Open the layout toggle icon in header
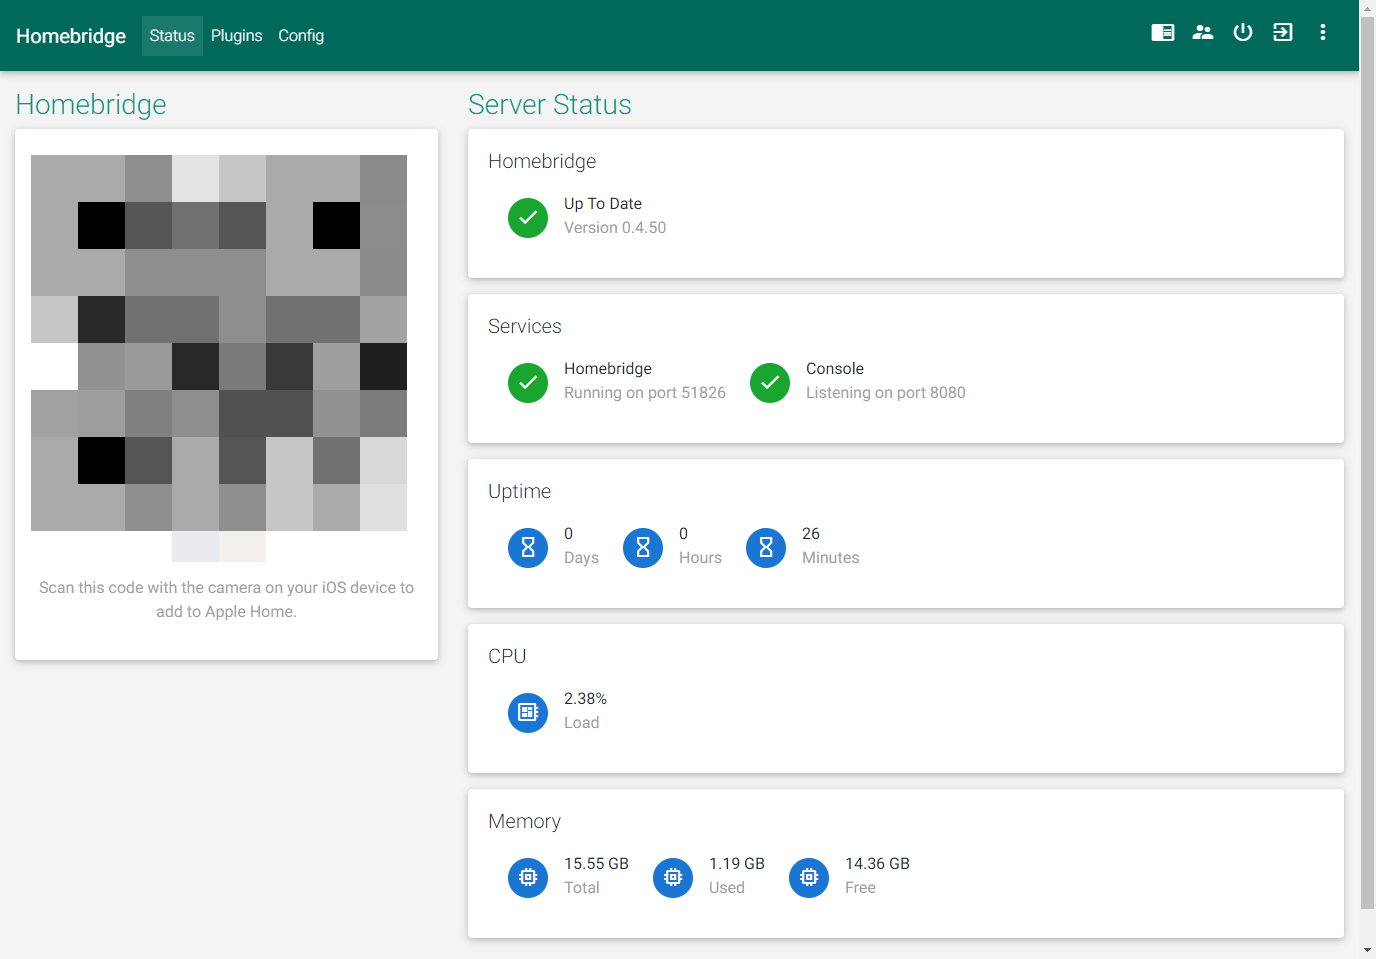Screen dimensions: 1376x959 pyautogui.click(x=1163, y=32)
